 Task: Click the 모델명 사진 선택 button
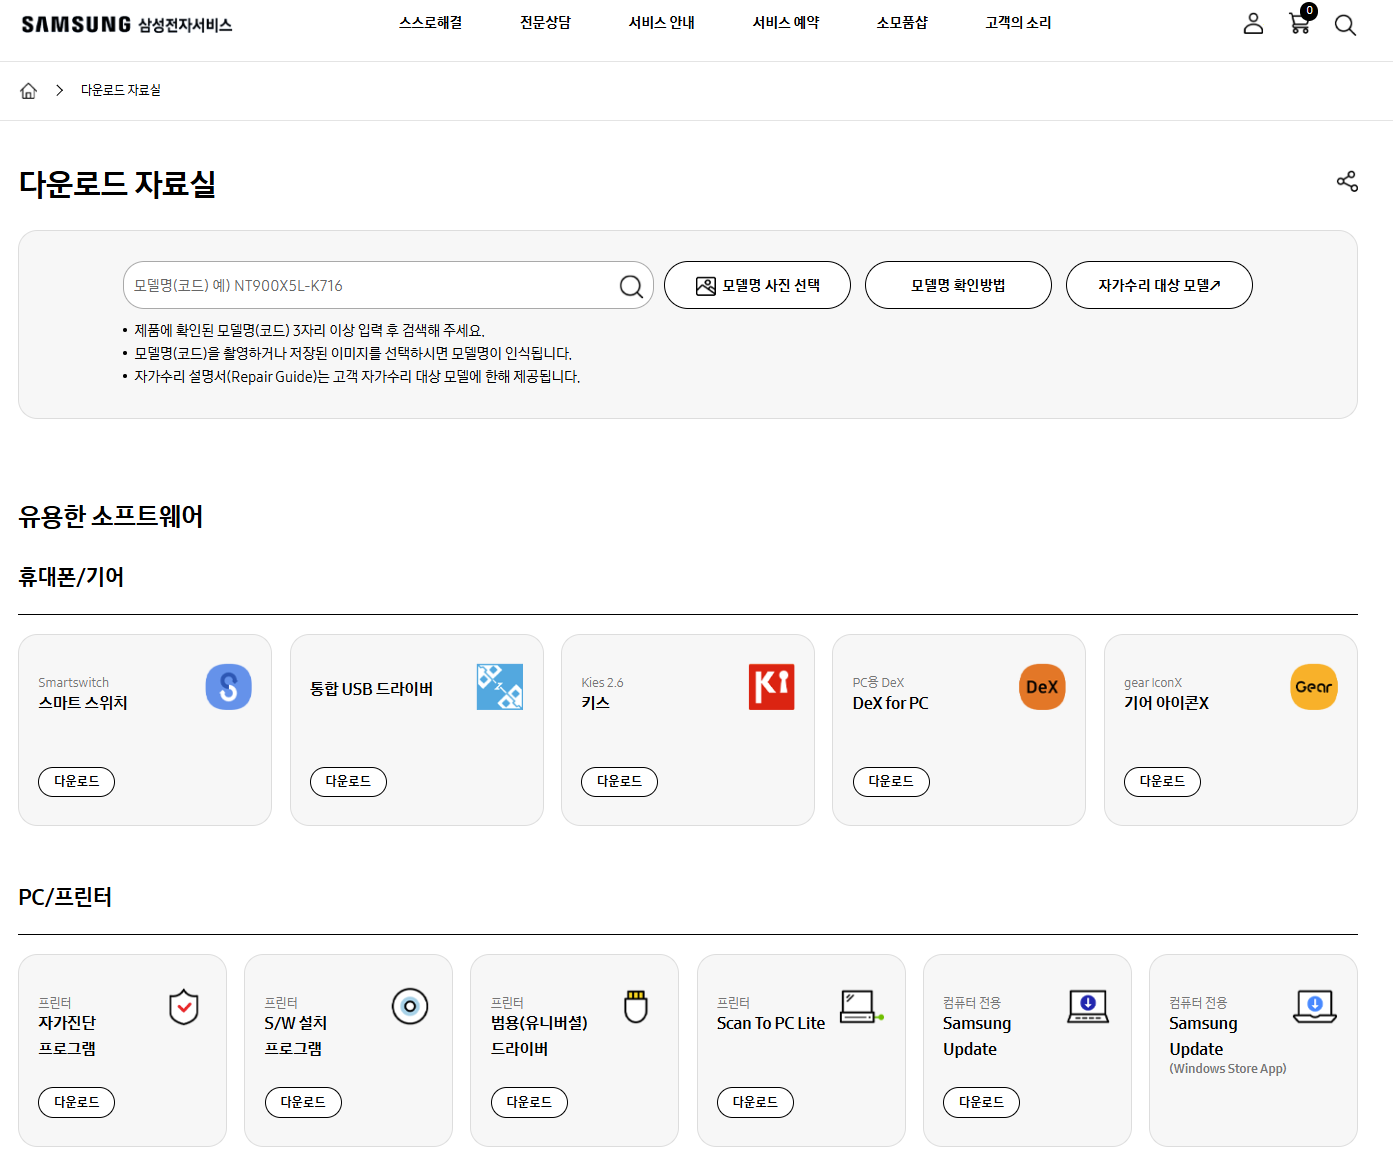tap(757, 286)
